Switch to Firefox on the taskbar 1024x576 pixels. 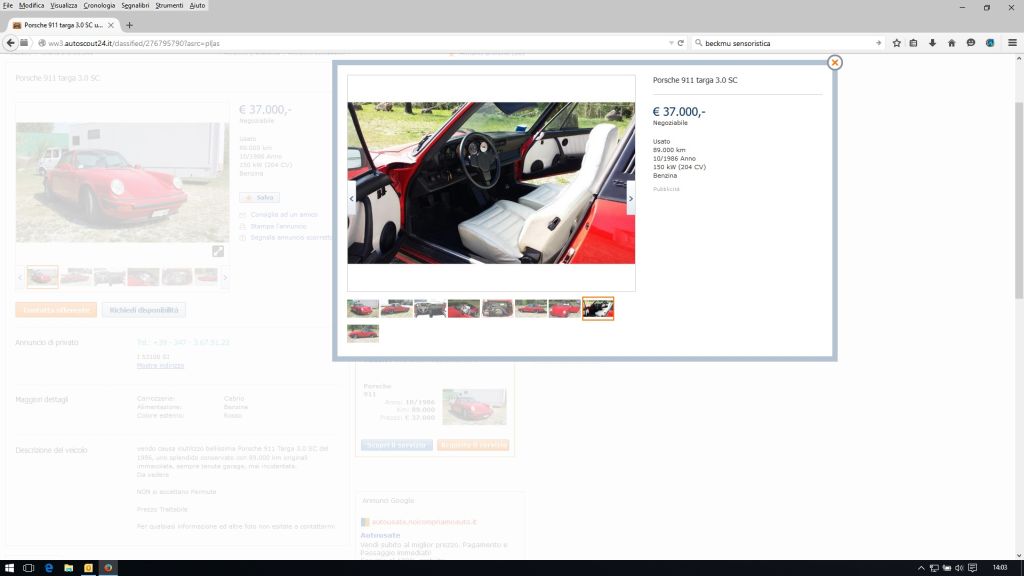pyautogui.click(x=108, y=568)
